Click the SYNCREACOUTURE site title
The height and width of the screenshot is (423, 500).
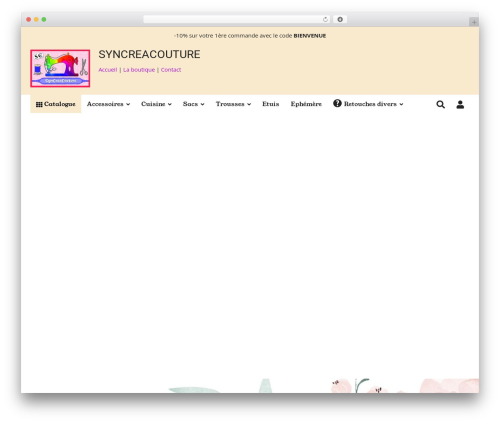click(149, 54)
